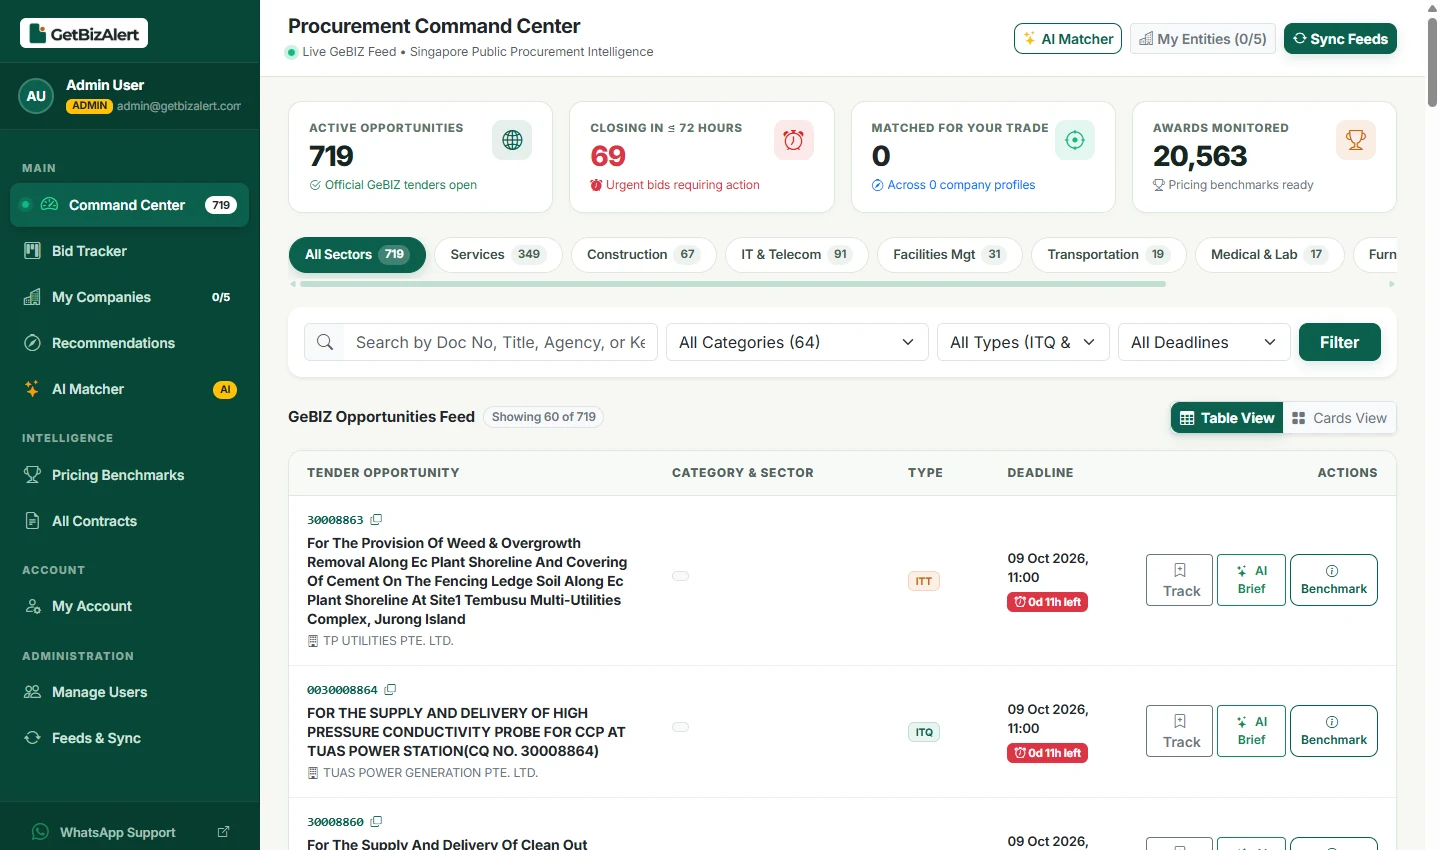Open Benchmark for TP Utilities tender
This screenshot has width=1440, height=850.
[x=1334, y=580]
